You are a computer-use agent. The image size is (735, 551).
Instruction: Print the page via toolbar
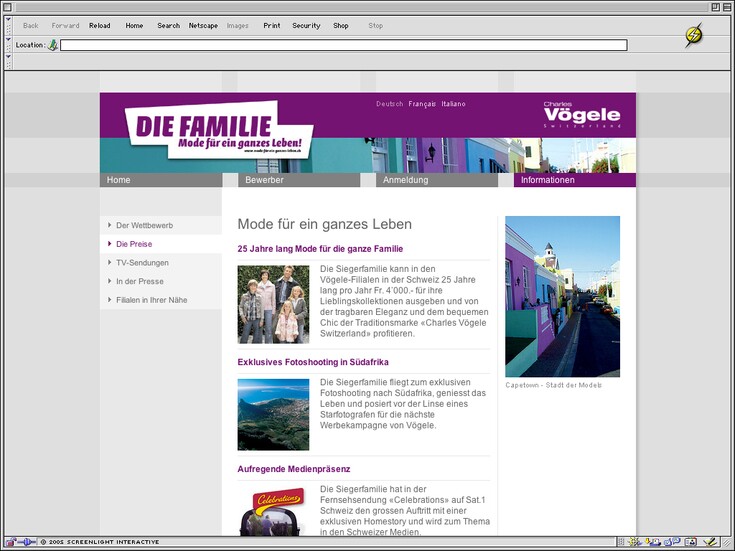pyautogui.click(x=271, y=26)
